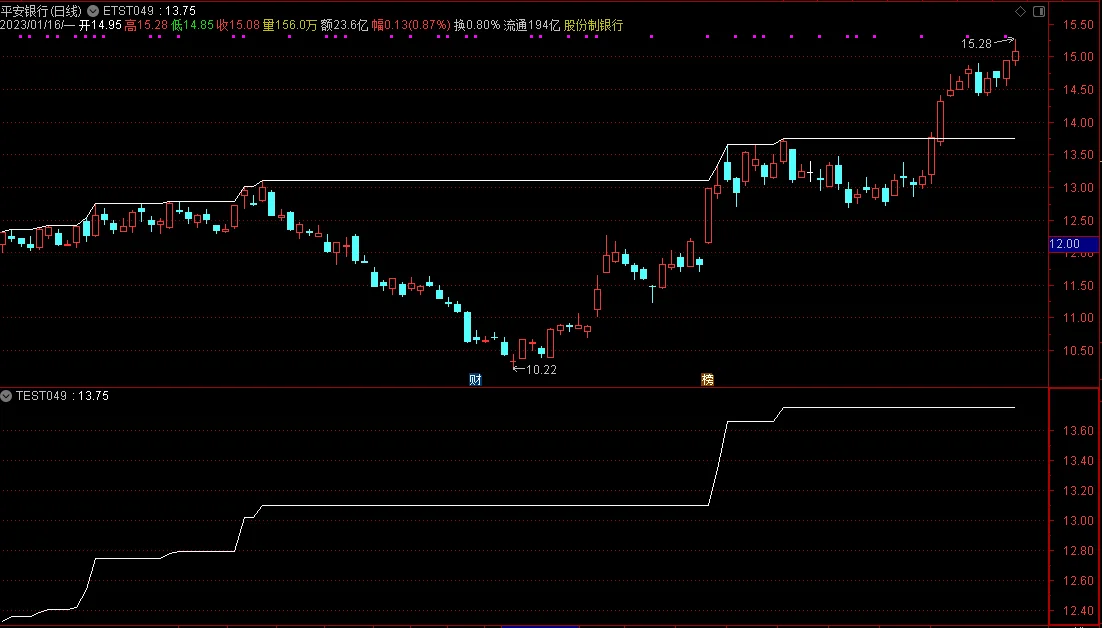
Task: Click the TEST049 indicator label
Action: [x=41, y=396]
